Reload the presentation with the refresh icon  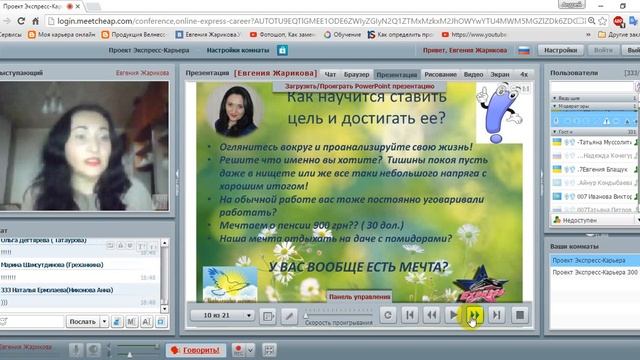[388, 315]
